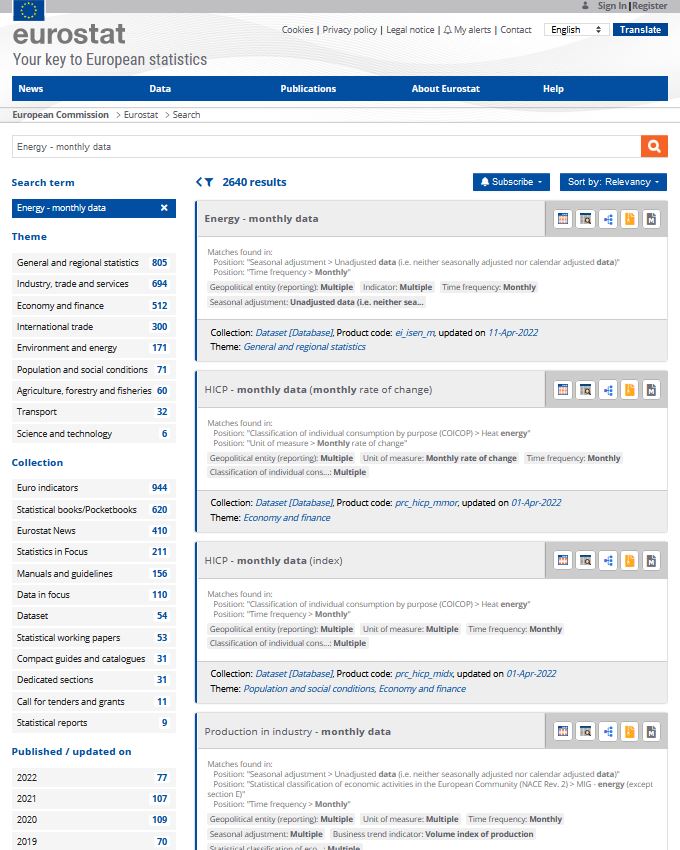This screenshot has width=680, height=850.
Task: Click the funnel filter icon beside results count
Action: point(205,182)
